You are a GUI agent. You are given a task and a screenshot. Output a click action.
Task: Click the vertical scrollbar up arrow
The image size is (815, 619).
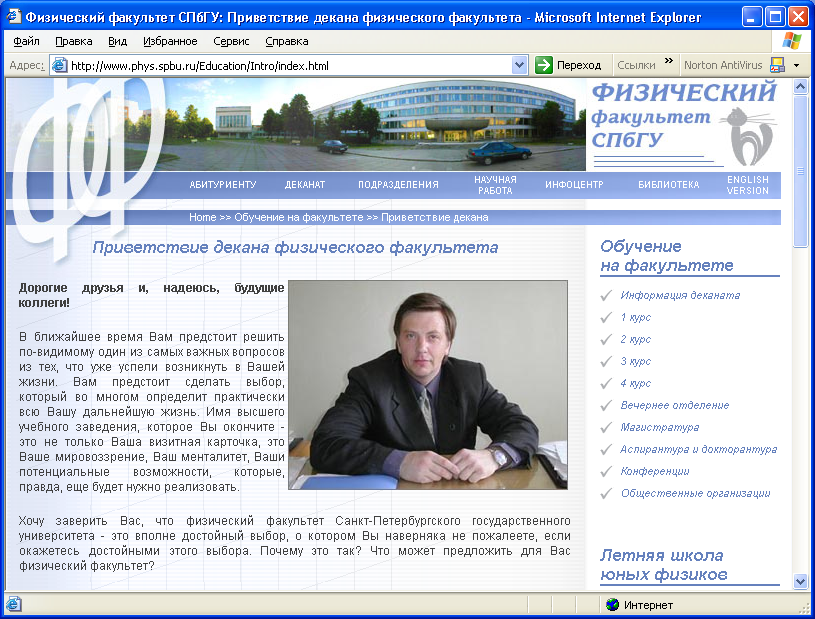tap(800, 86)
